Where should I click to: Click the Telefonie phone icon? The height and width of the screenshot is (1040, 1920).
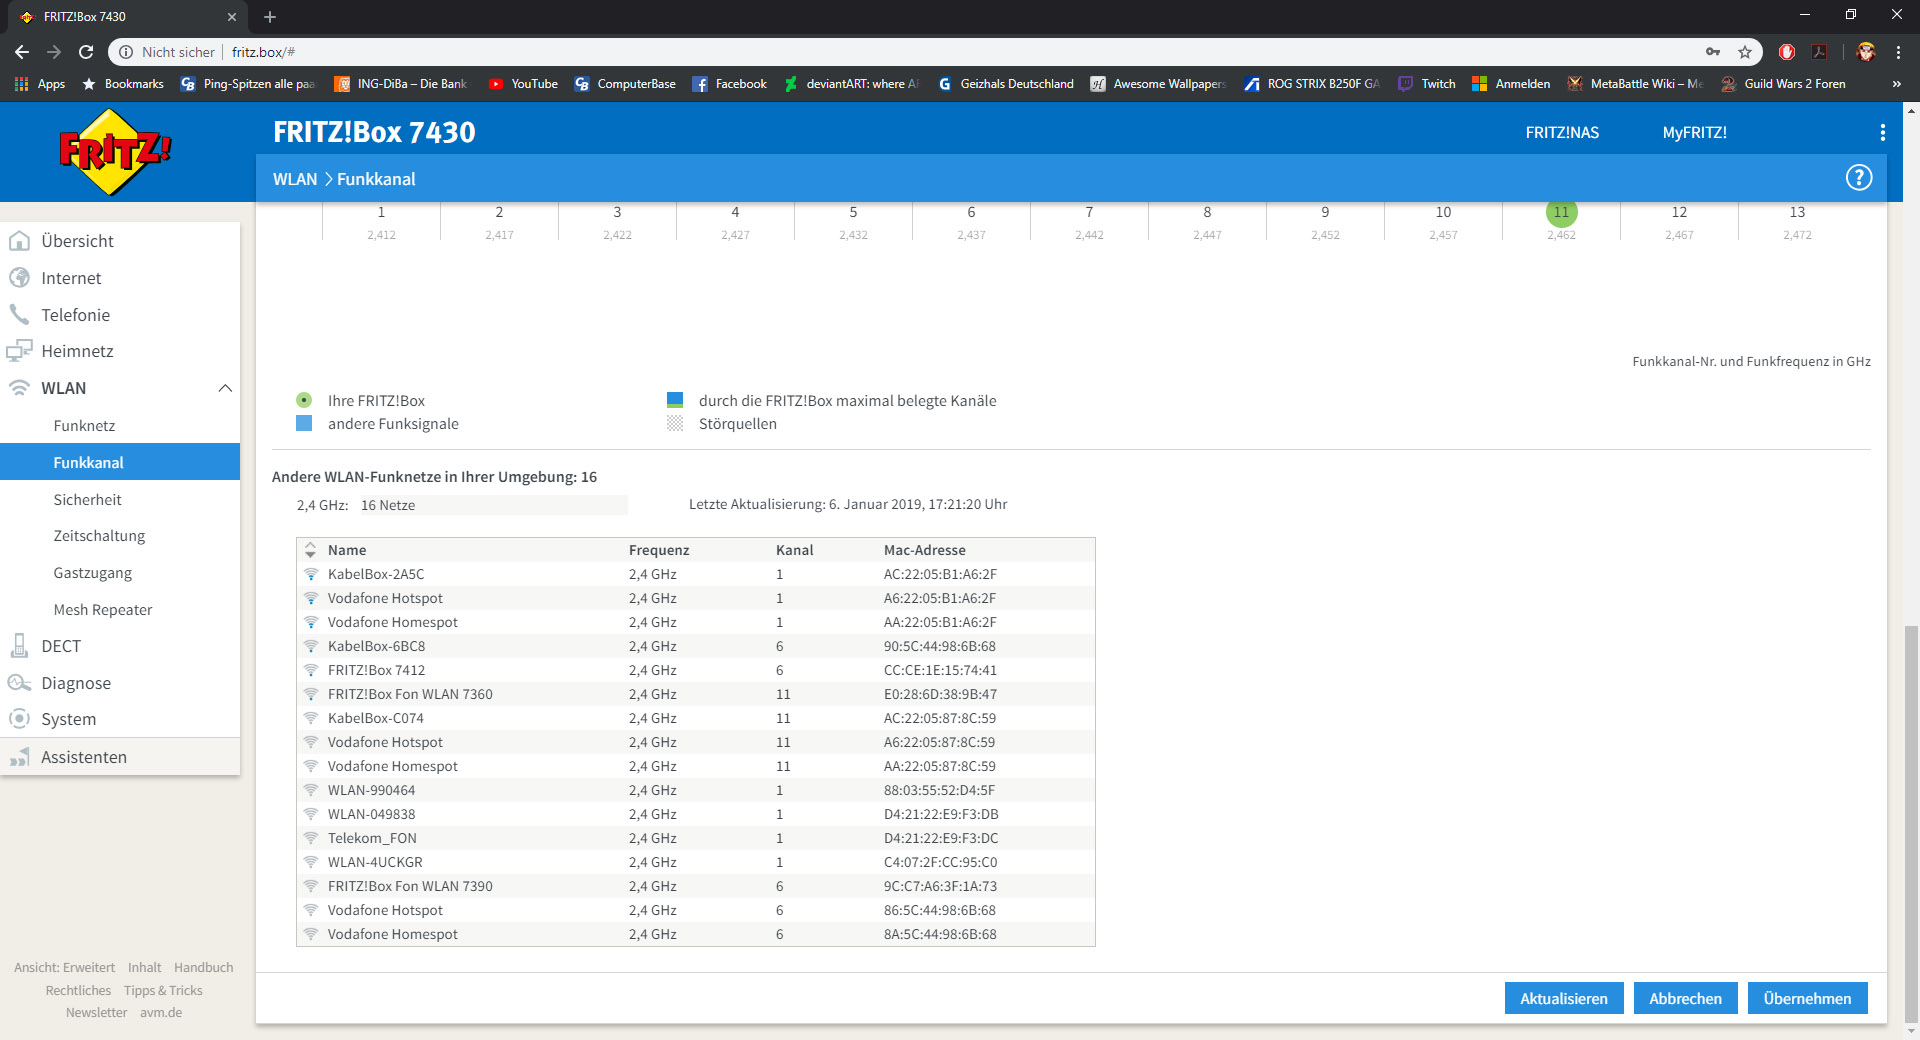coord(19,315)
